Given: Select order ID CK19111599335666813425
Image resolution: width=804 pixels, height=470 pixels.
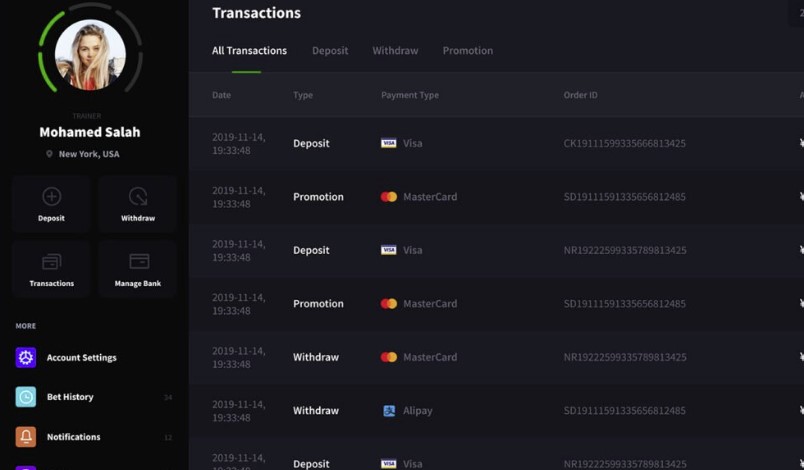Looking at the screenshot, I should [x=625, y=144].
